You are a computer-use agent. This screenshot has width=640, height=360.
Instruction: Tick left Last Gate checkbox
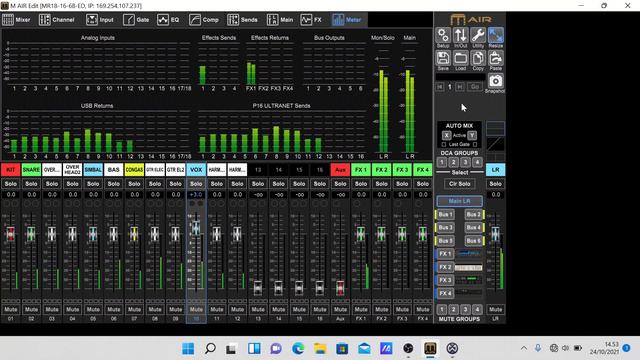tap(444, 144)
